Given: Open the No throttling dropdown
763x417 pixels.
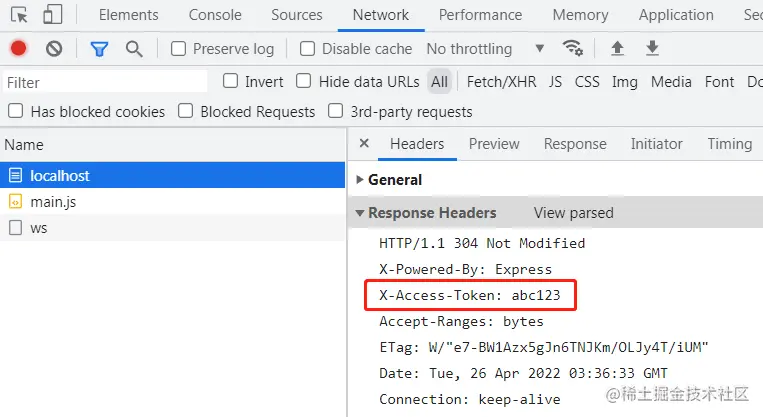Looking at the screenshot, I should point(485,48).
